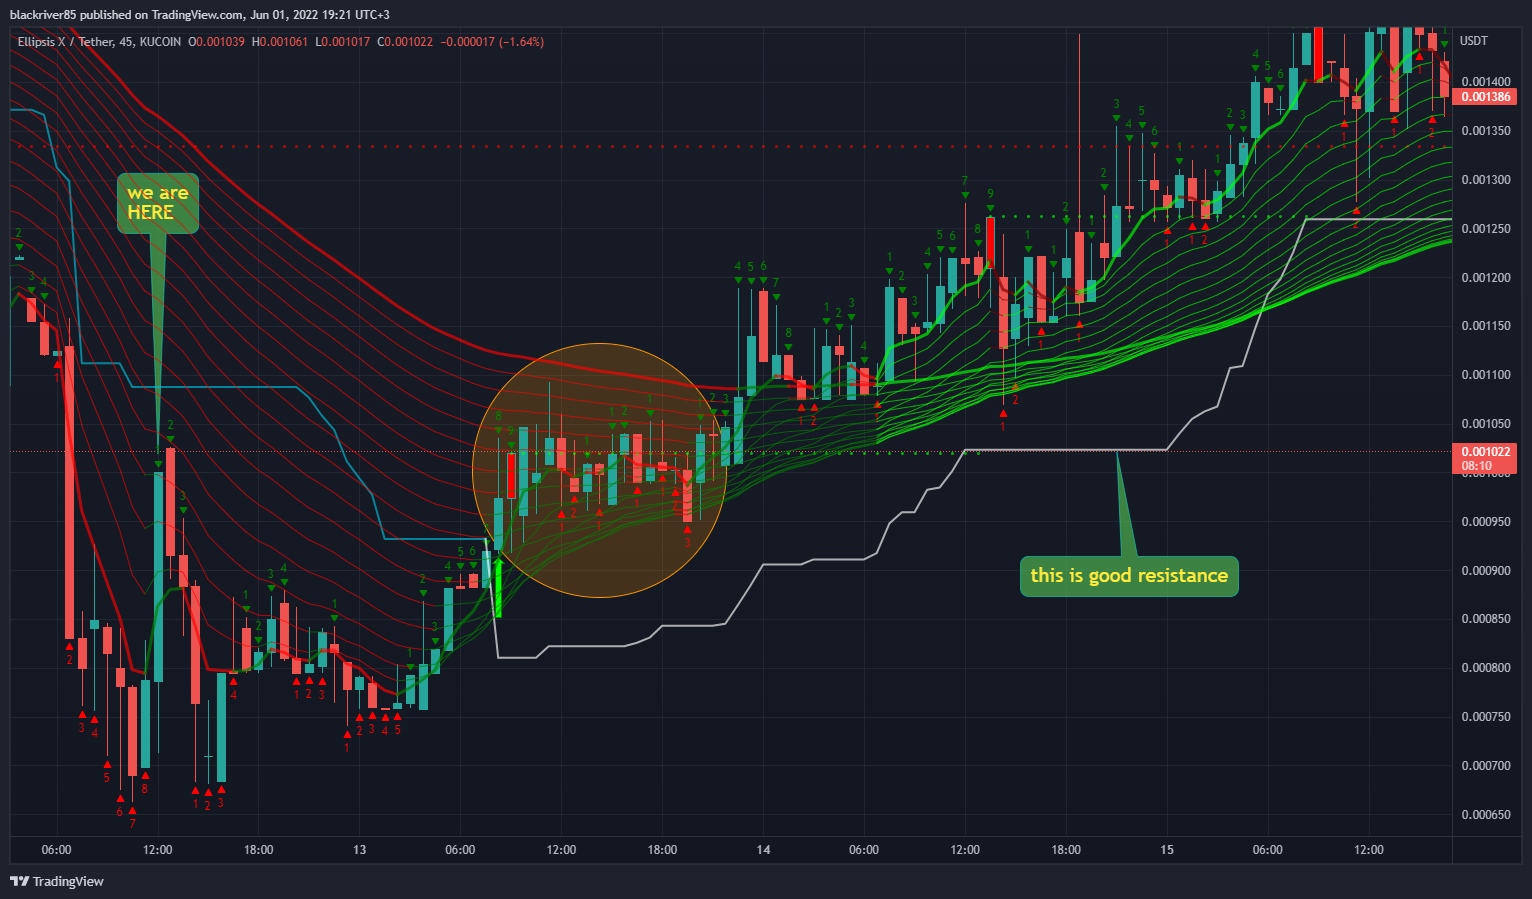Click the 0.001250 price axis label
The width and height of the screenshot is (1532, 899).
[x=1486, y=229]
